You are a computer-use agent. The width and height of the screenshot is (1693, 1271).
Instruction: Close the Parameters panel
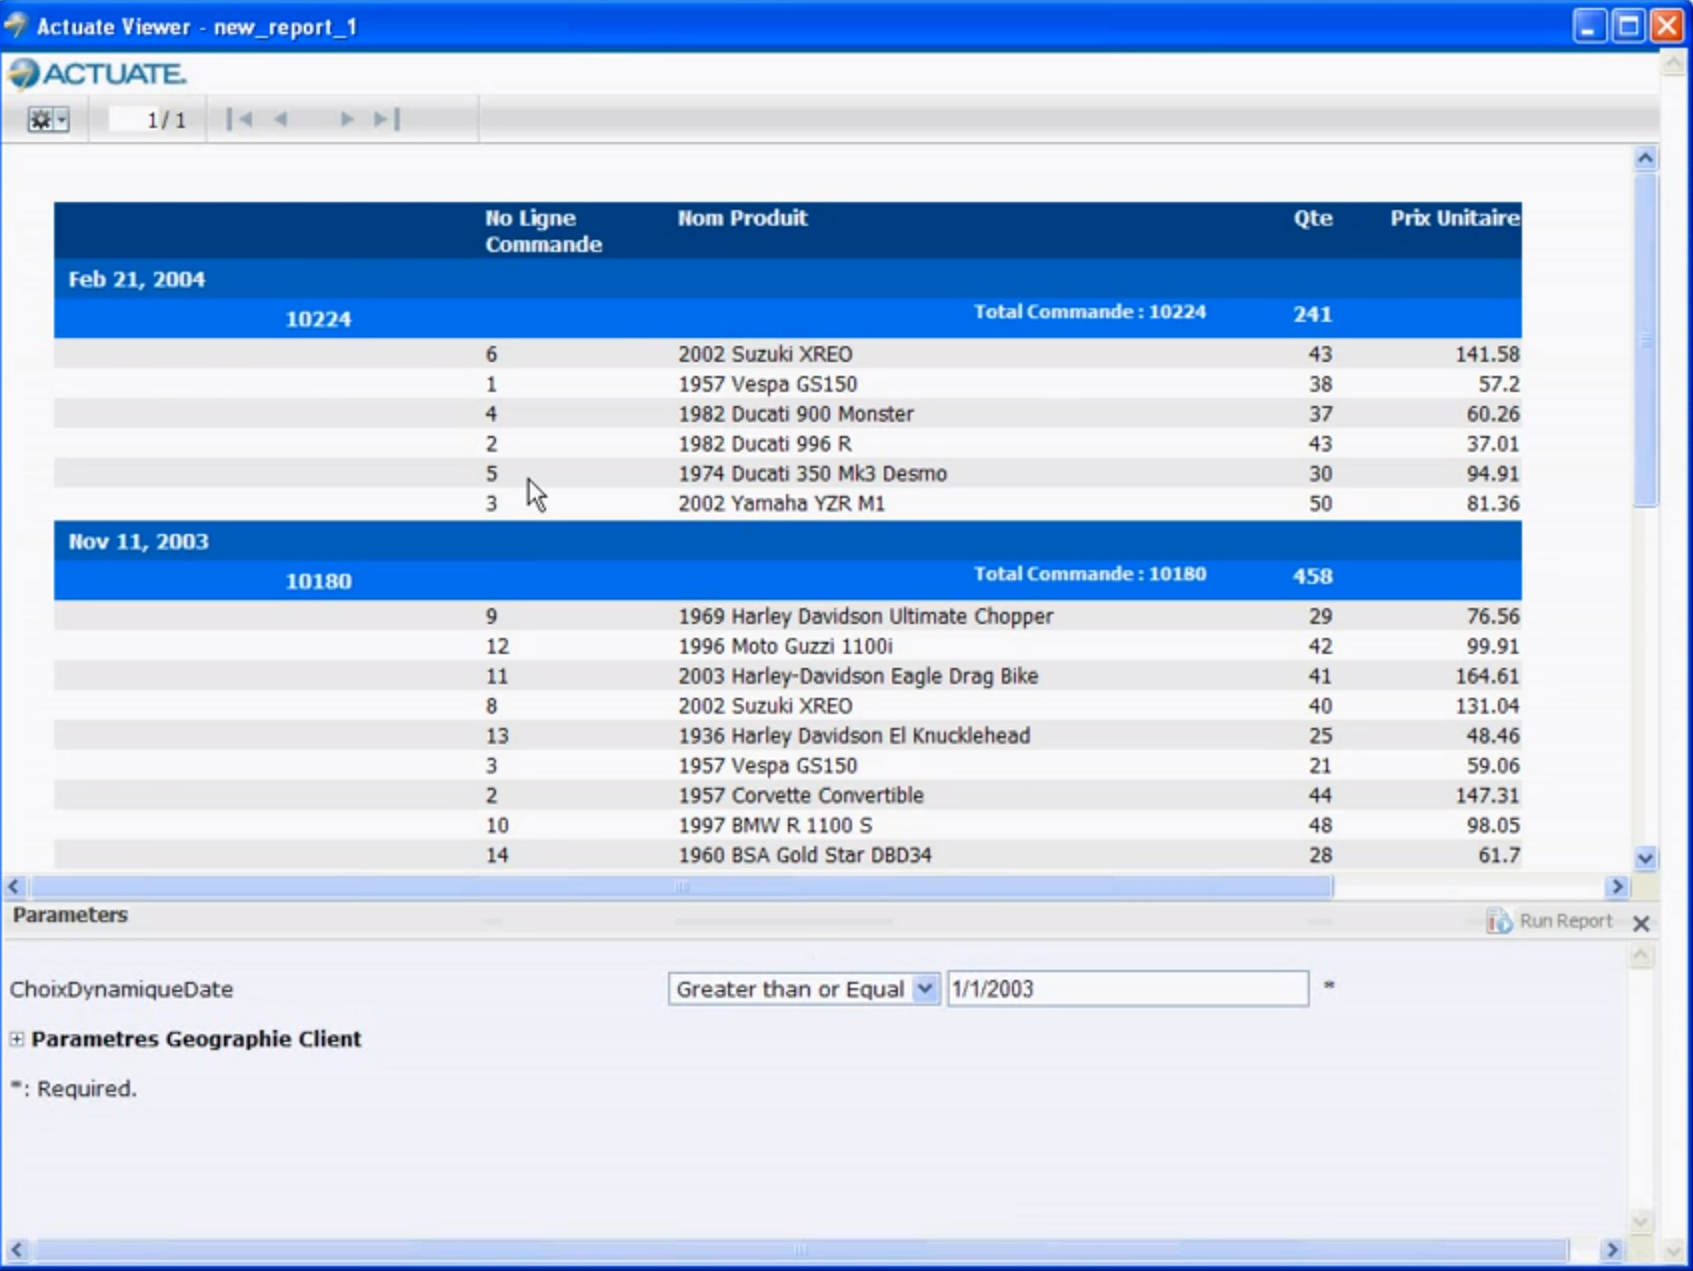[1641, 923]
